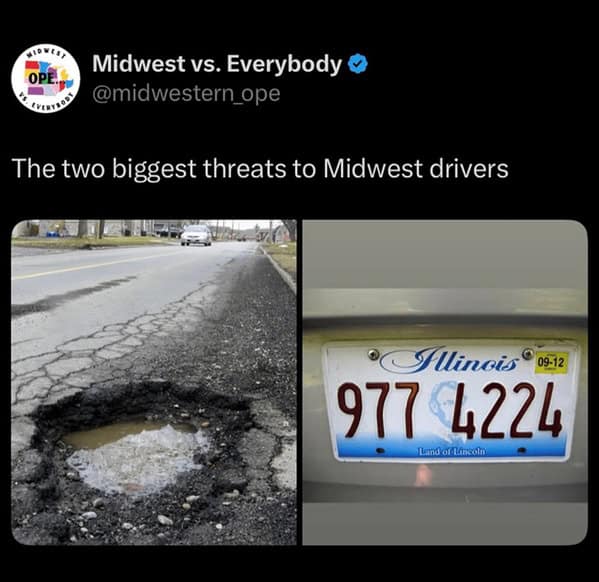The height and width of the screenshot is (582, 599).
Task: Open the Midwest vs. Everybody profile avatar
Action: (x=46, y=78)
